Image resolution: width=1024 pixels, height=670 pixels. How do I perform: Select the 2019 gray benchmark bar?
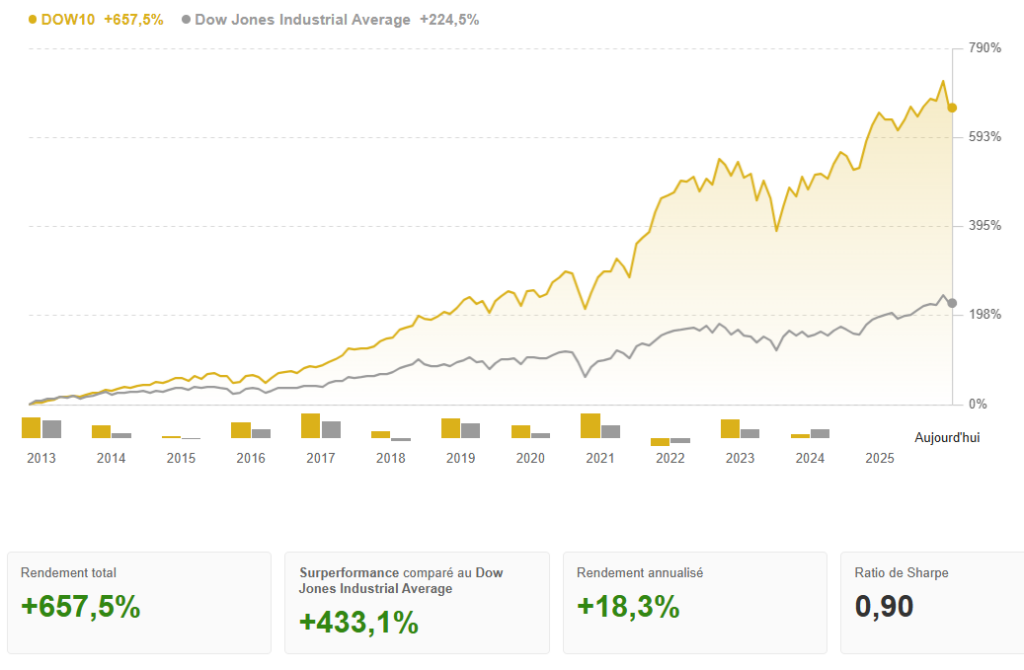click(x=470, y=430)
